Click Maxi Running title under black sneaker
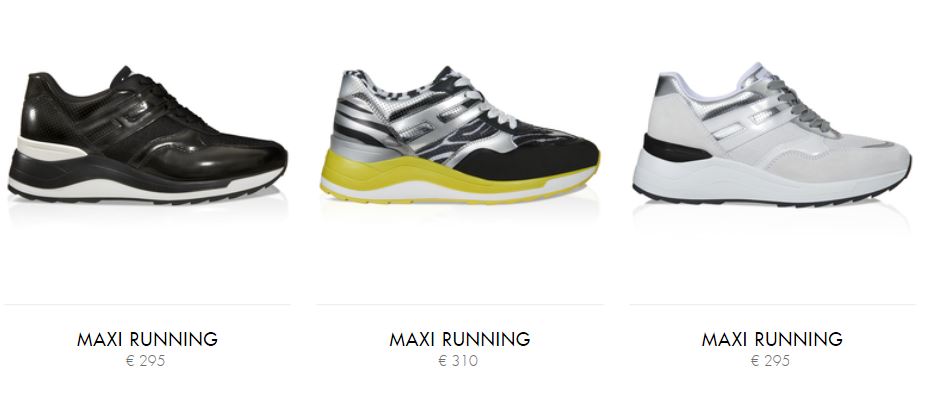932x408 pixels. [x=147, y=339]
